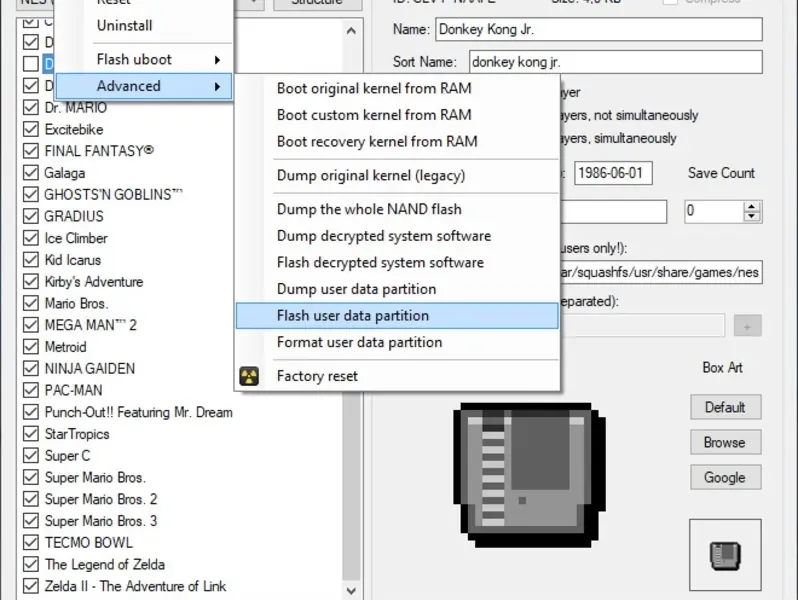Uncheck Ice Climber

click(x=31, y=238)
